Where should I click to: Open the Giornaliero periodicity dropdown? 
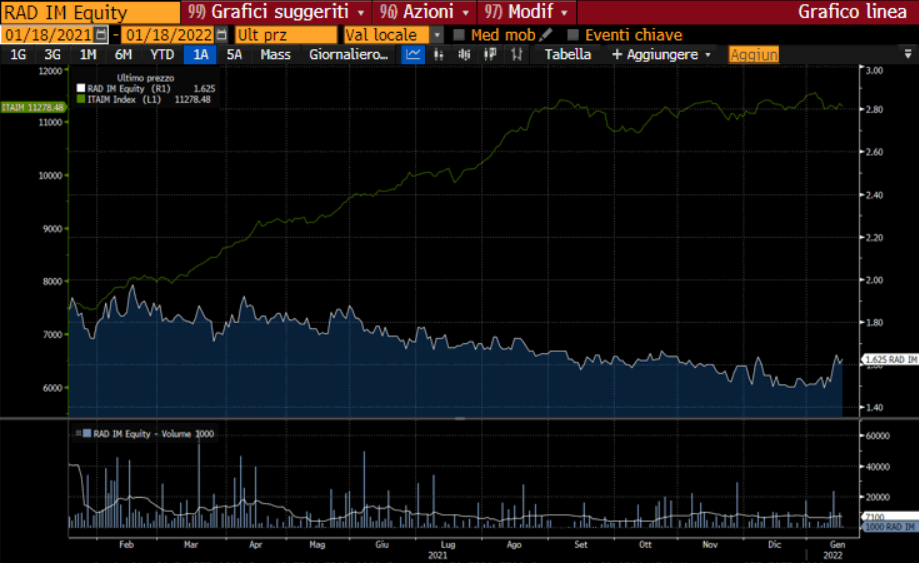tap(348, 54)
